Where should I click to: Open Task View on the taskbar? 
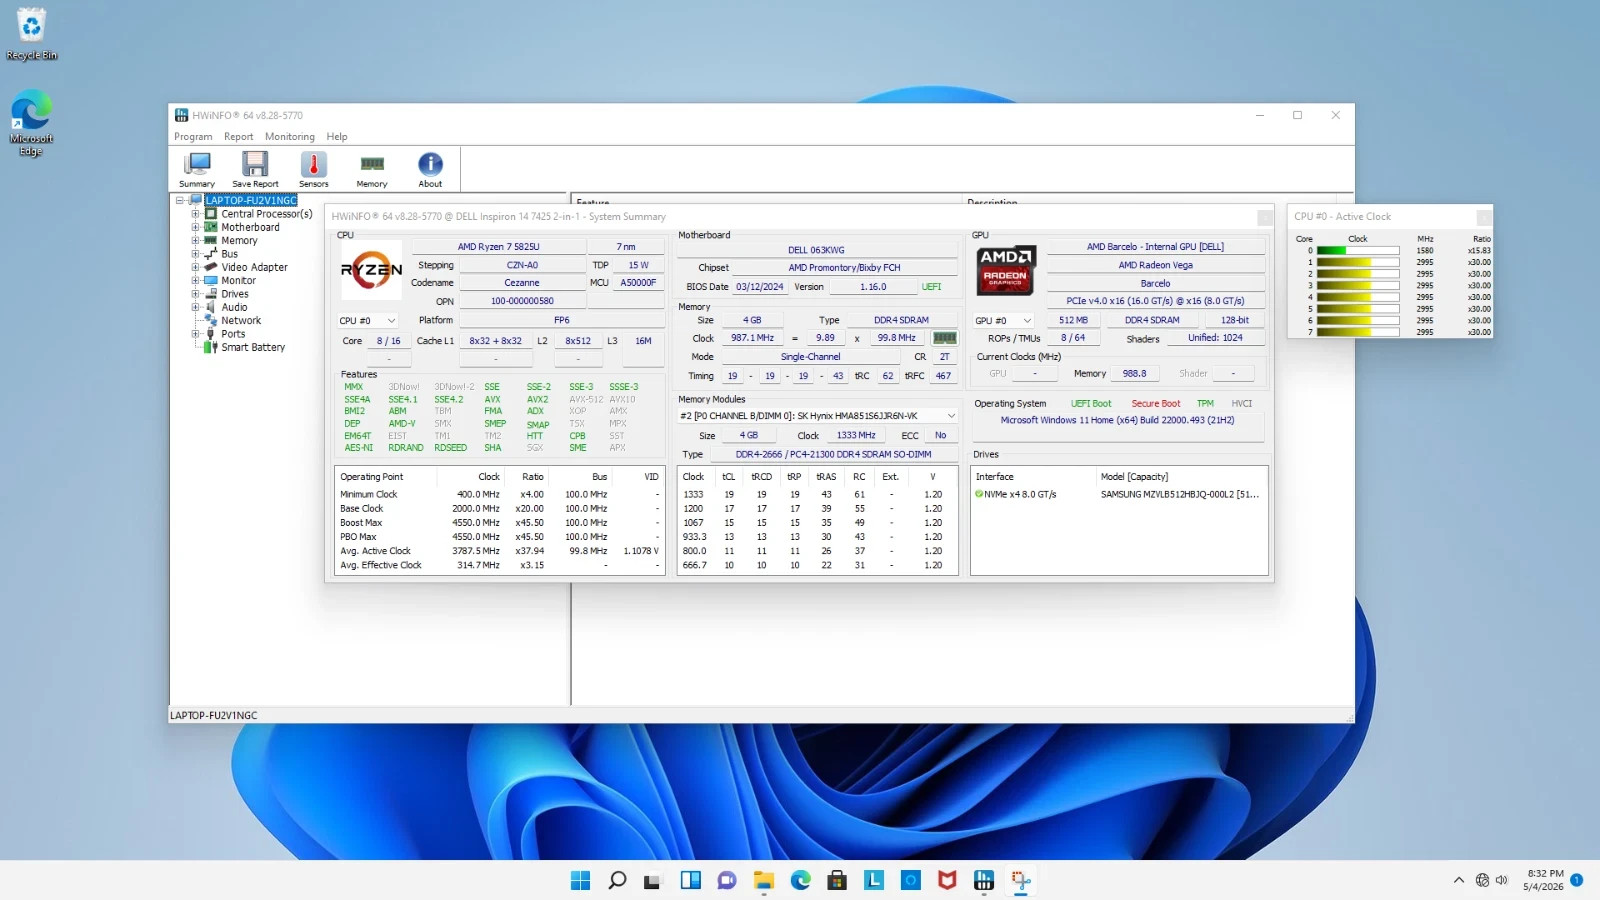pyautogui.click(x=653, y=880)
